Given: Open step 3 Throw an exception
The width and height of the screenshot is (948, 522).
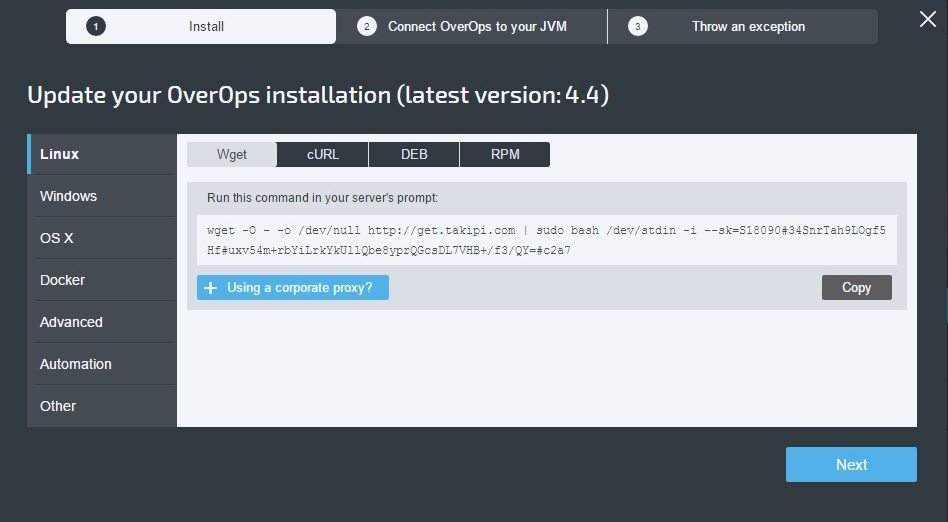Looking at the screenshot, I should pyautogui.click(x=742, y=27).
